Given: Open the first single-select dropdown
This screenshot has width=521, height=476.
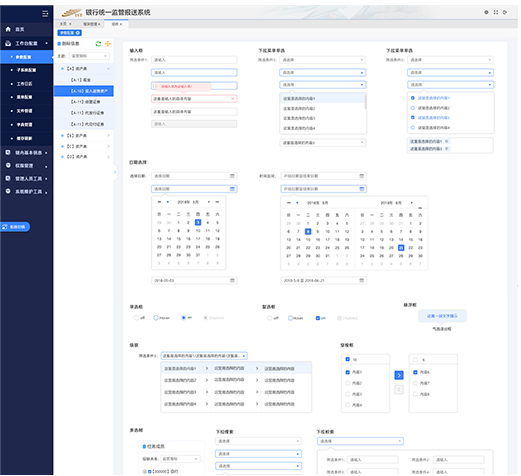Looking at the screenshot, I should point(322,60).
